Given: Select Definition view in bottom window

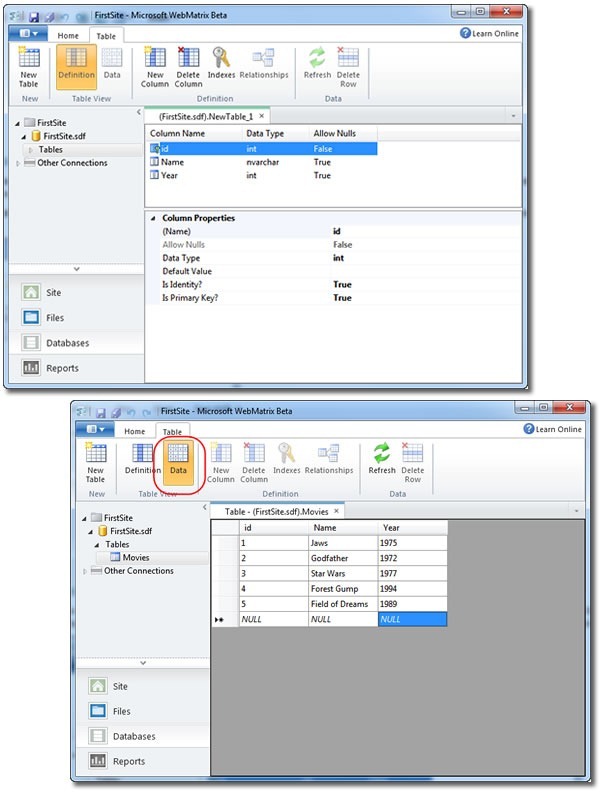Looking at the screenshot, I should [x=142, y=460].
